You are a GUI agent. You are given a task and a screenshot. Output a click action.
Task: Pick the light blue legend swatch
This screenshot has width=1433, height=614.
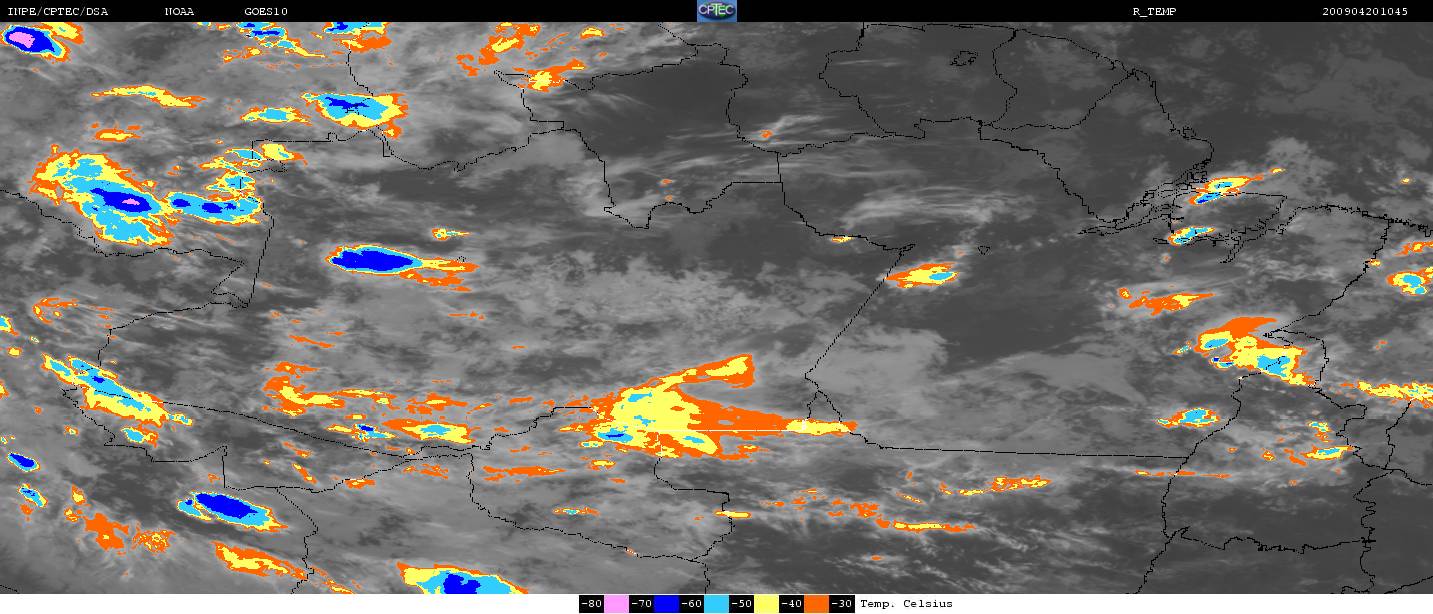point(716,604)
